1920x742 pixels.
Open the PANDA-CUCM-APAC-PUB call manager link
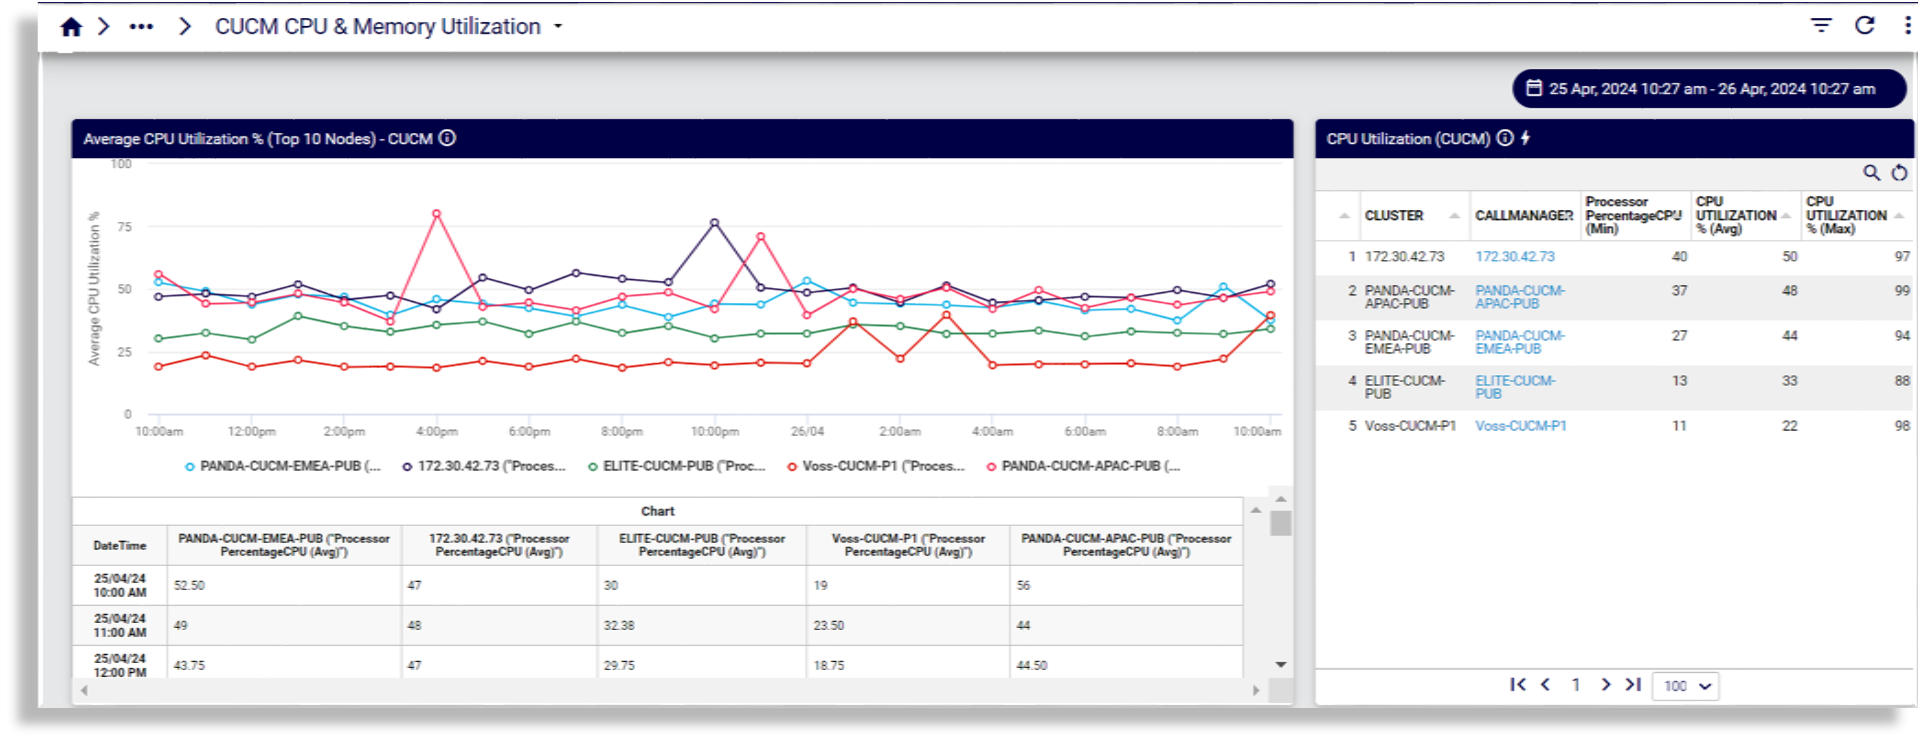1520,297
